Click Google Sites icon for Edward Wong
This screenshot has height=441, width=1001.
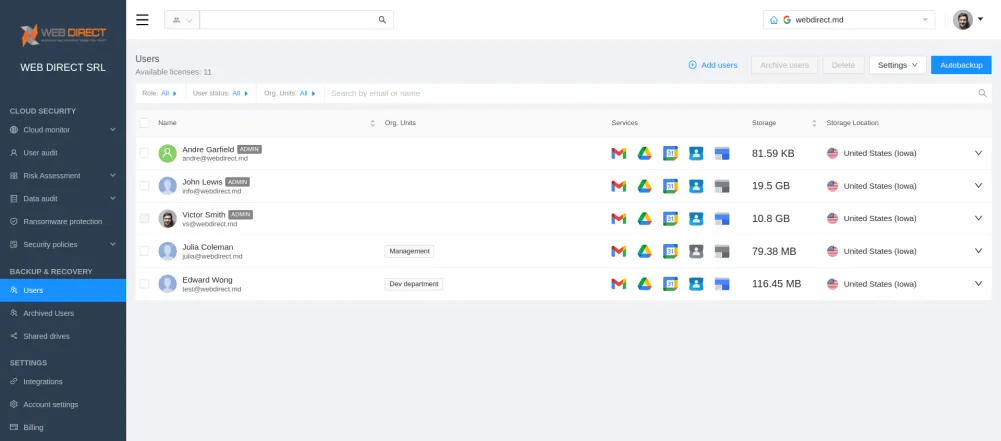point(722,284)
